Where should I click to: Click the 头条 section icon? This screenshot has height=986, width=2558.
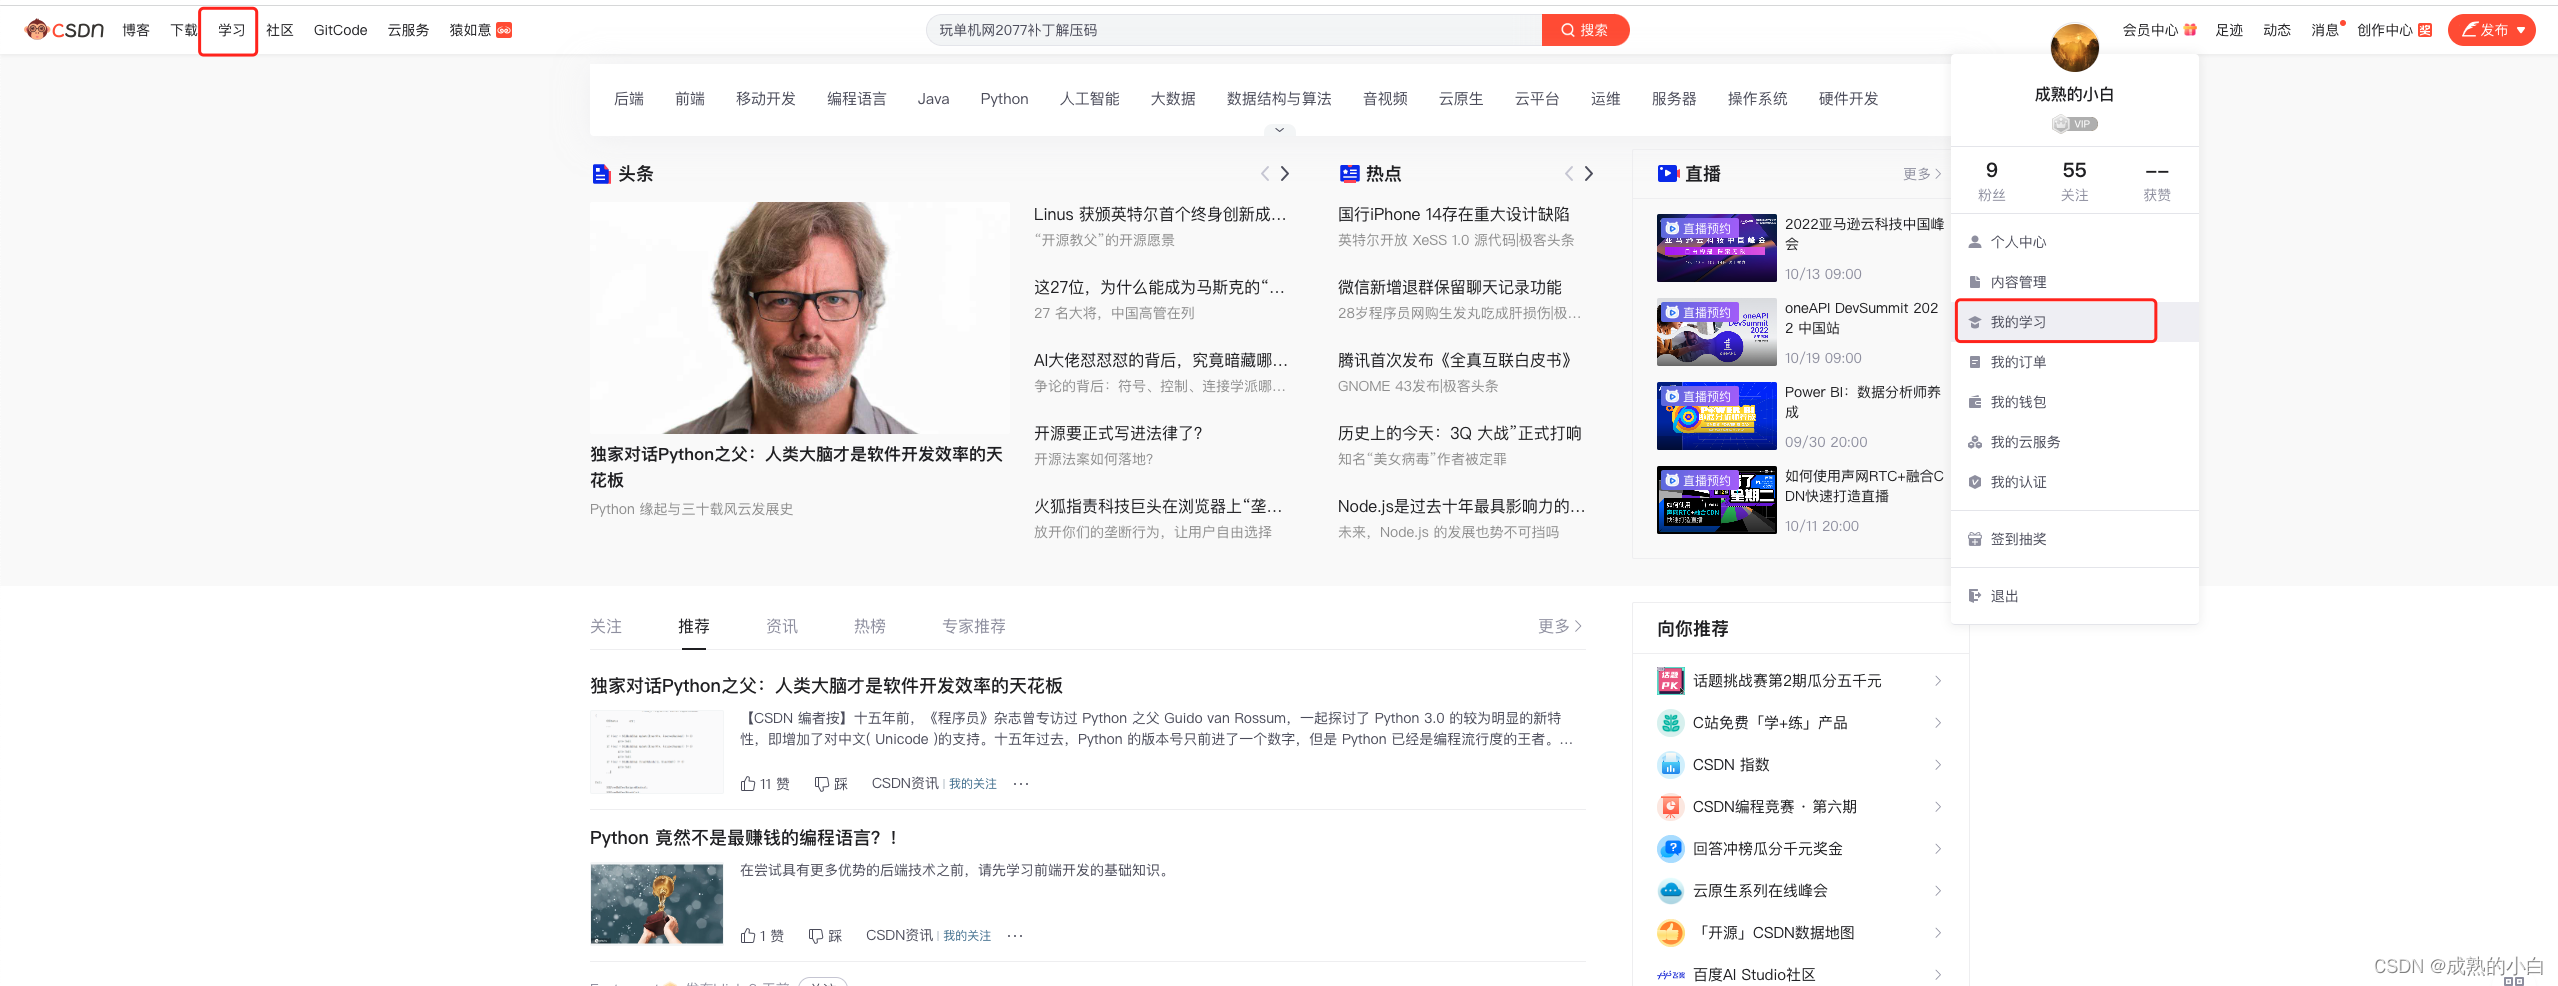(601, 174)
